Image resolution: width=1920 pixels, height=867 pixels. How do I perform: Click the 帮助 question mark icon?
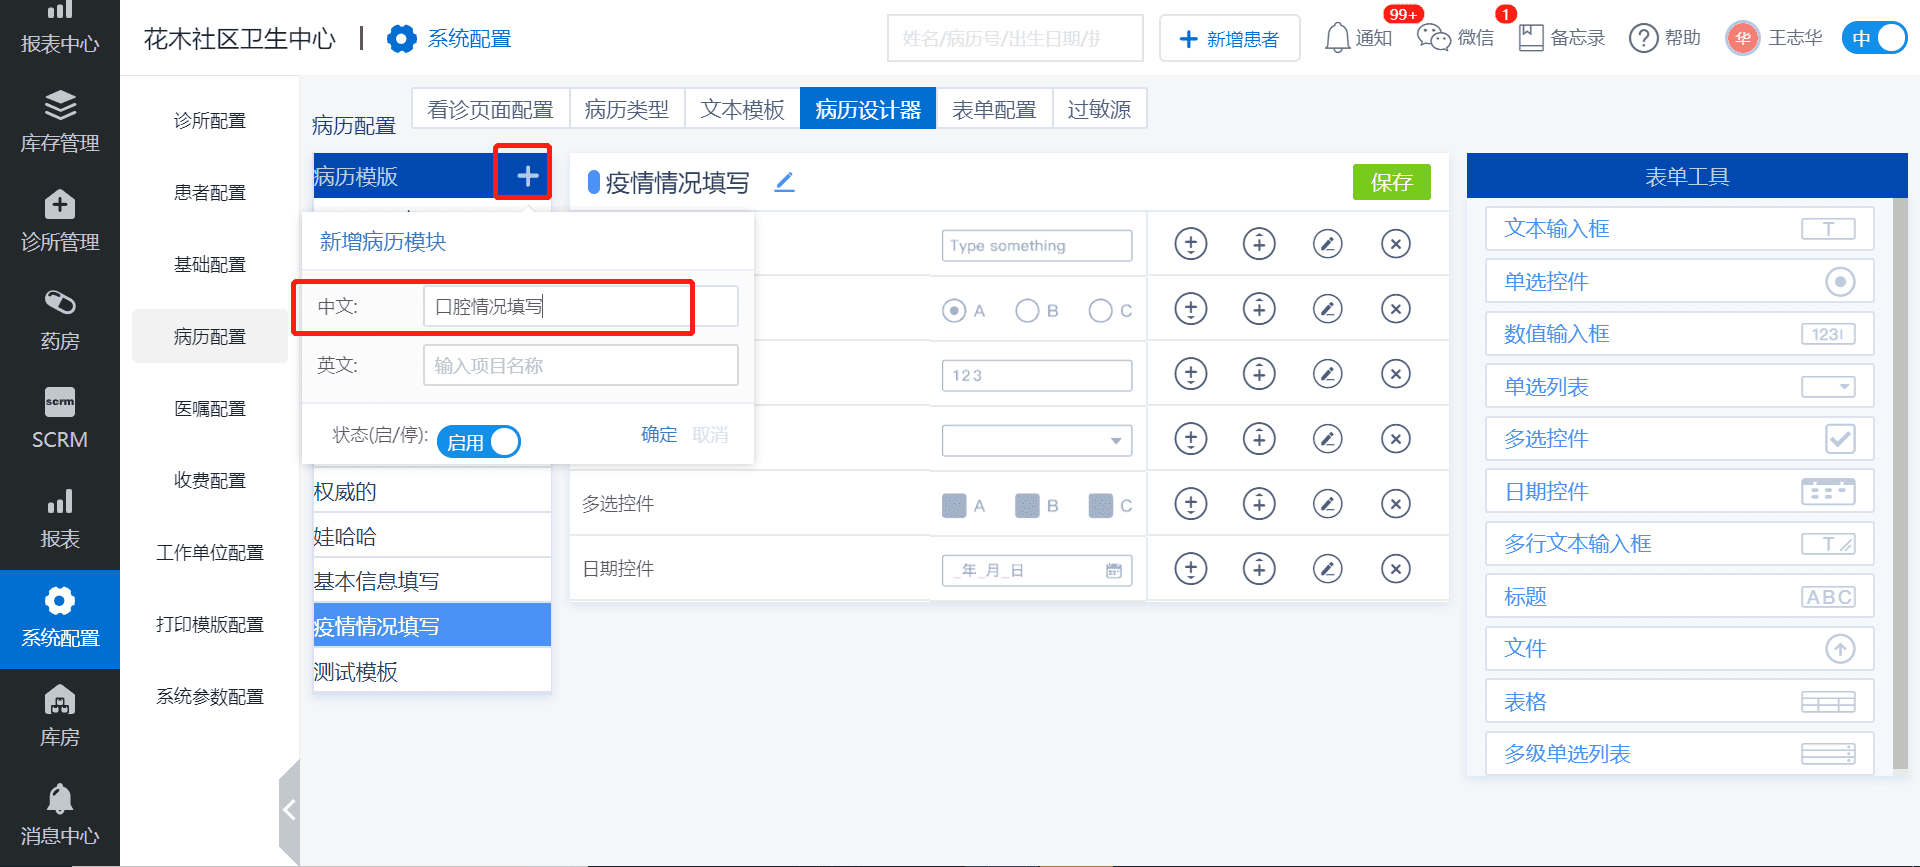(1643, 38)
